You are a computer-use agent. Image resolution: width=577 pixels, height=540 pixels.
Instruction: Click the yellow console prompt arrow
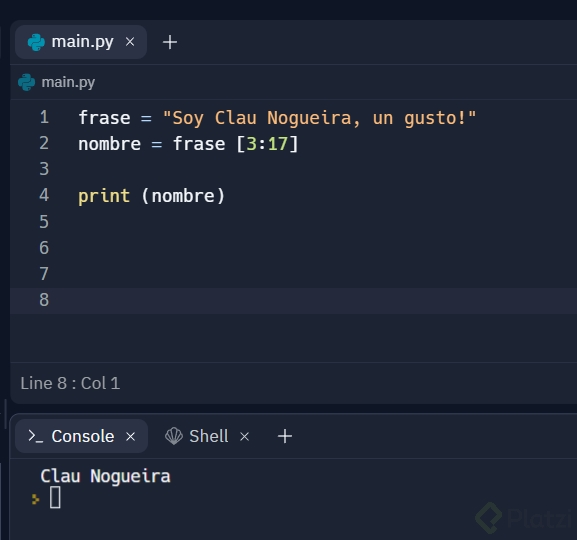[35, 499]
